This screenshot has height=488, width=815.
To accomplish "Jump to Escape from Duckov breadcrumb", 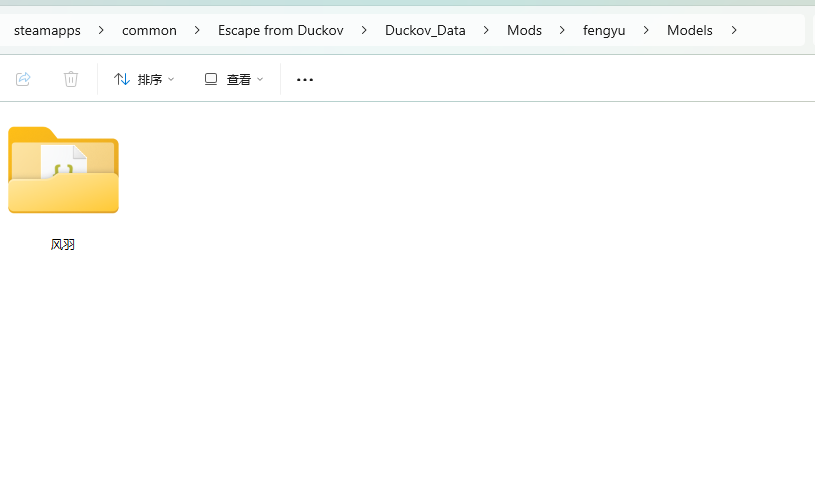I will pos(280,30).
